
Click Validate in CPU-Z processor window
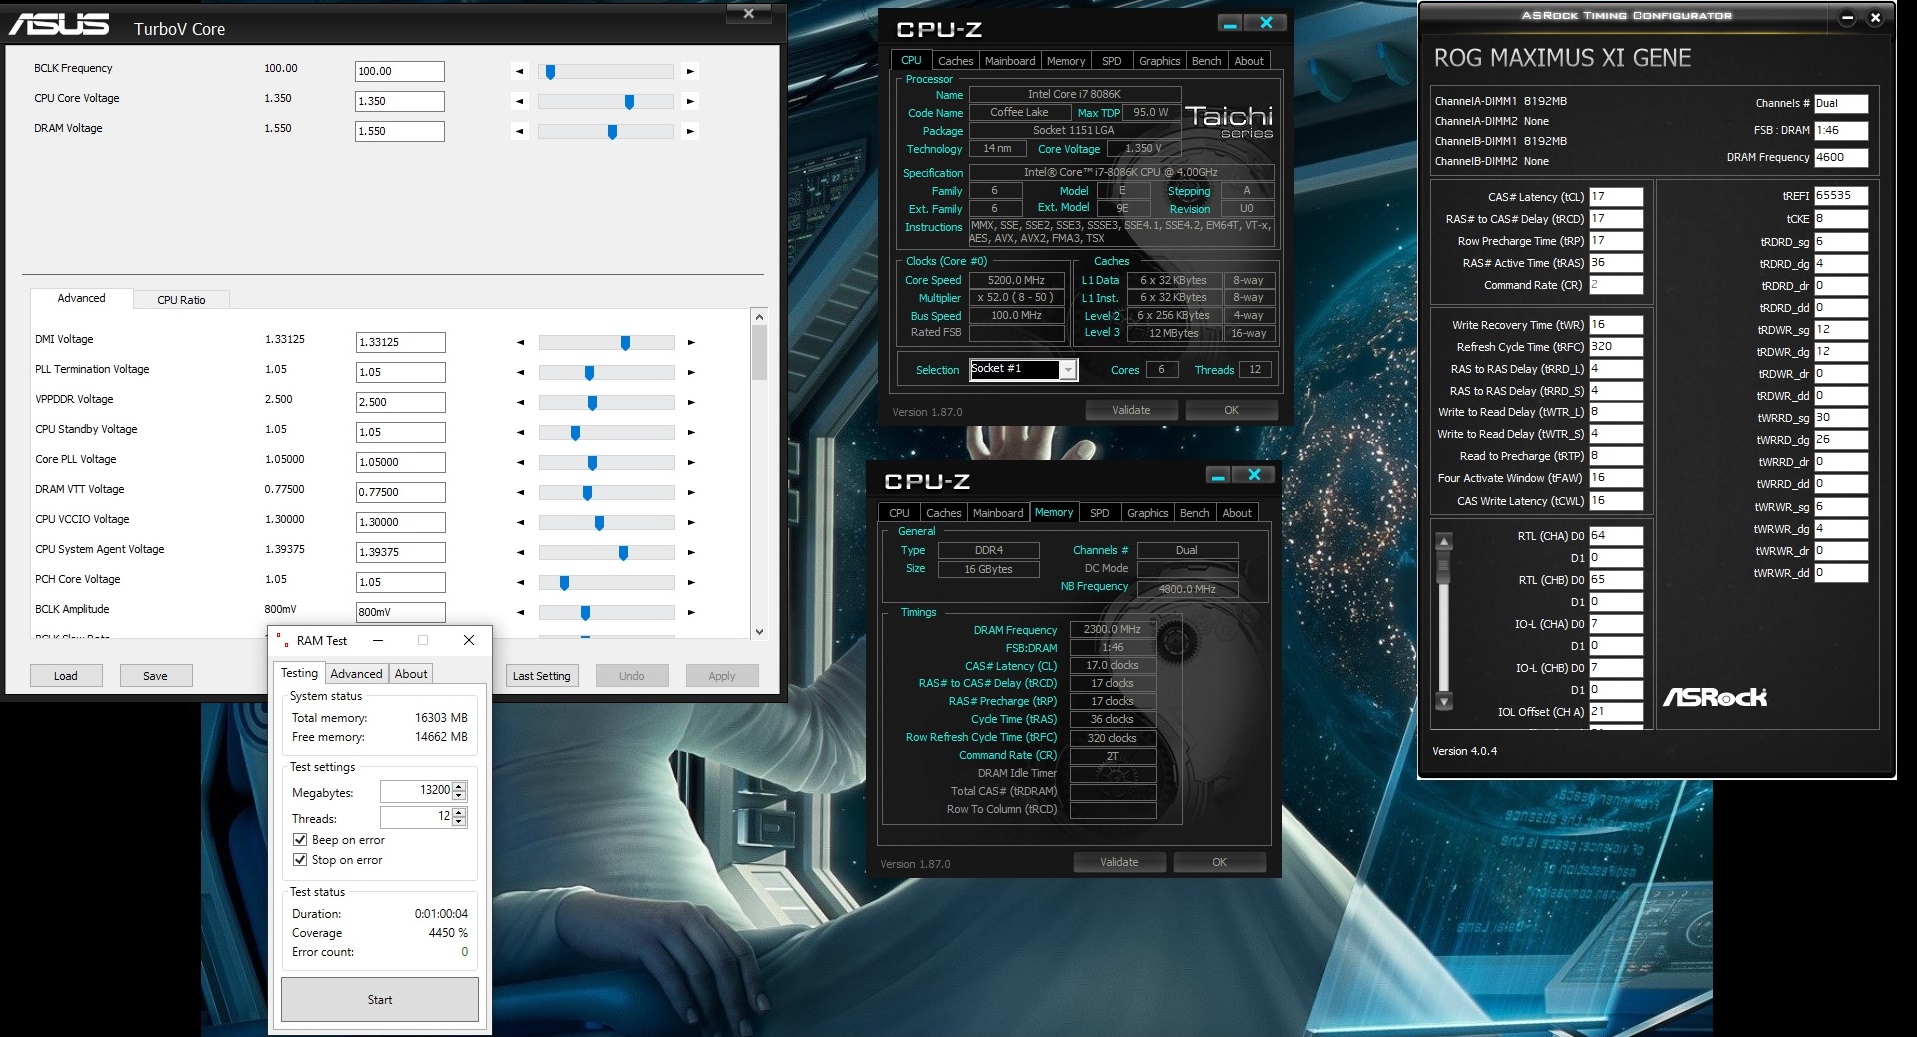pyautogui.click(x=1131, y=410)
